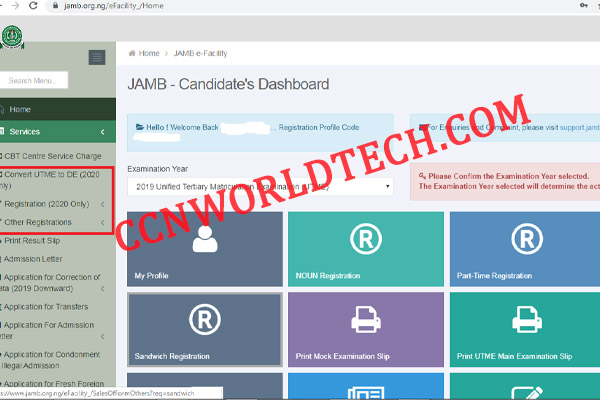Click the Print Mock Examination printer icon
The width and height of the screenshot is (600, 400).
366,319
